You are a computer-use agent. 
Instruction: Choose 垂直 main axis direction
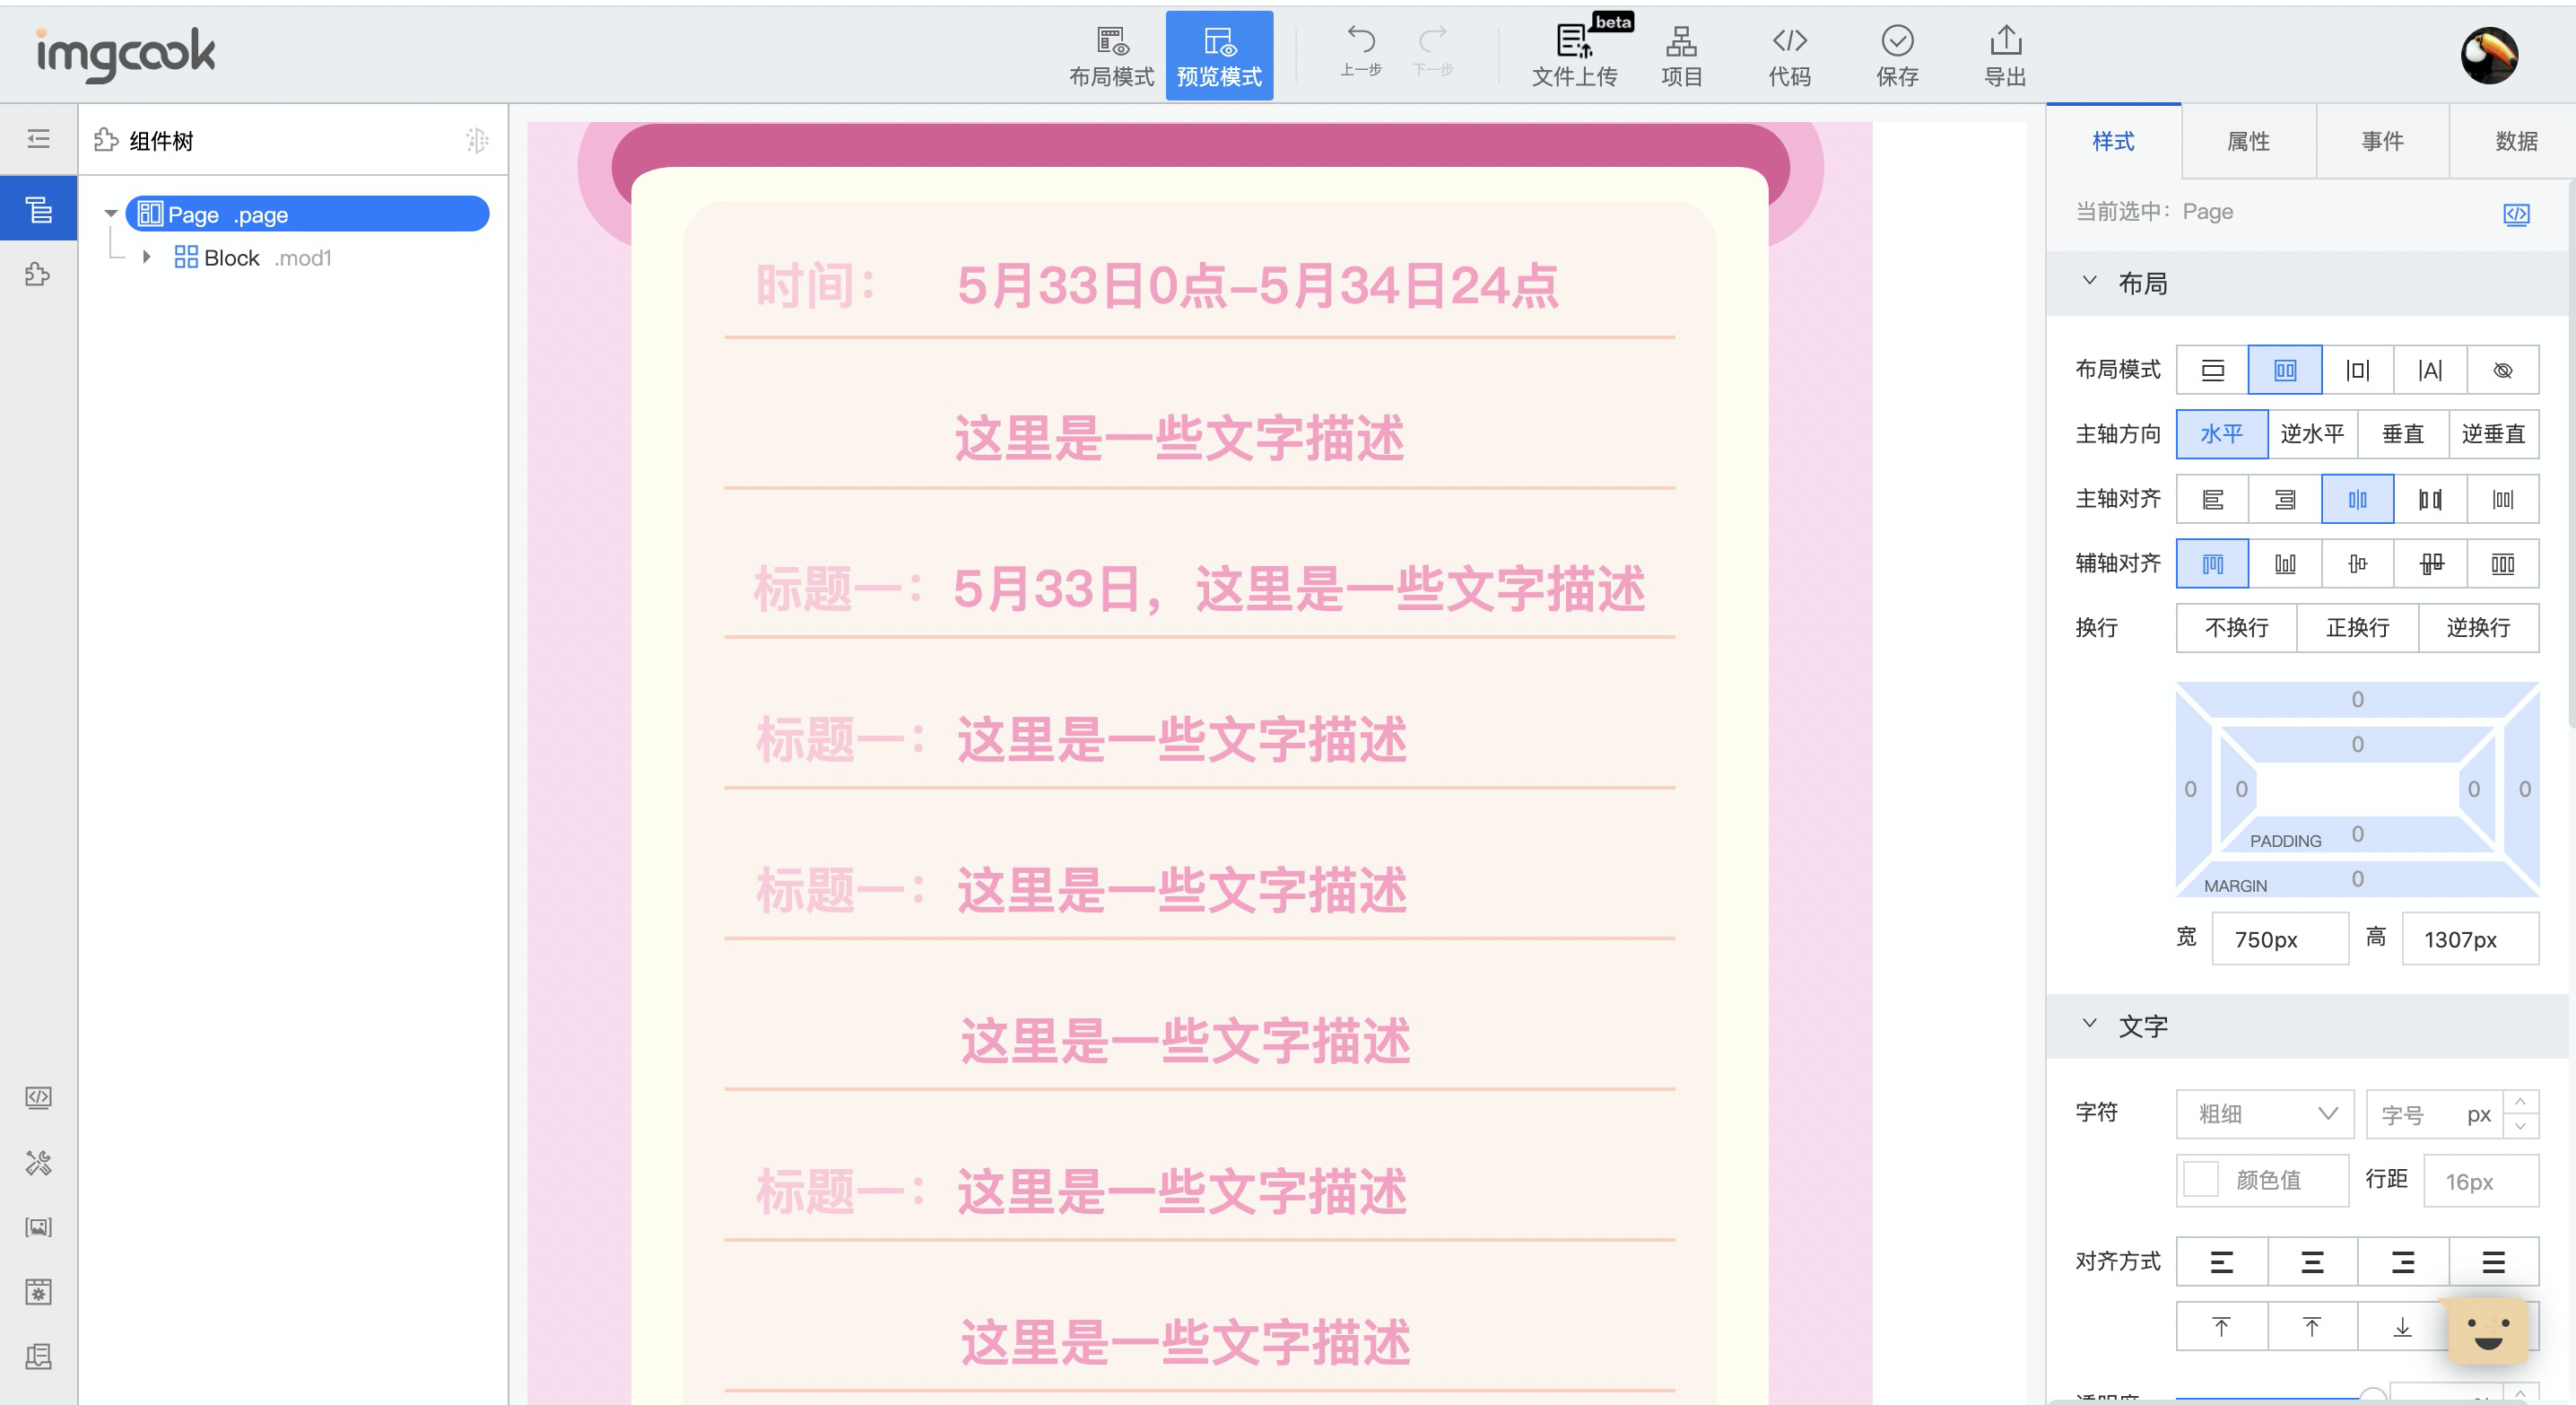2403,434
